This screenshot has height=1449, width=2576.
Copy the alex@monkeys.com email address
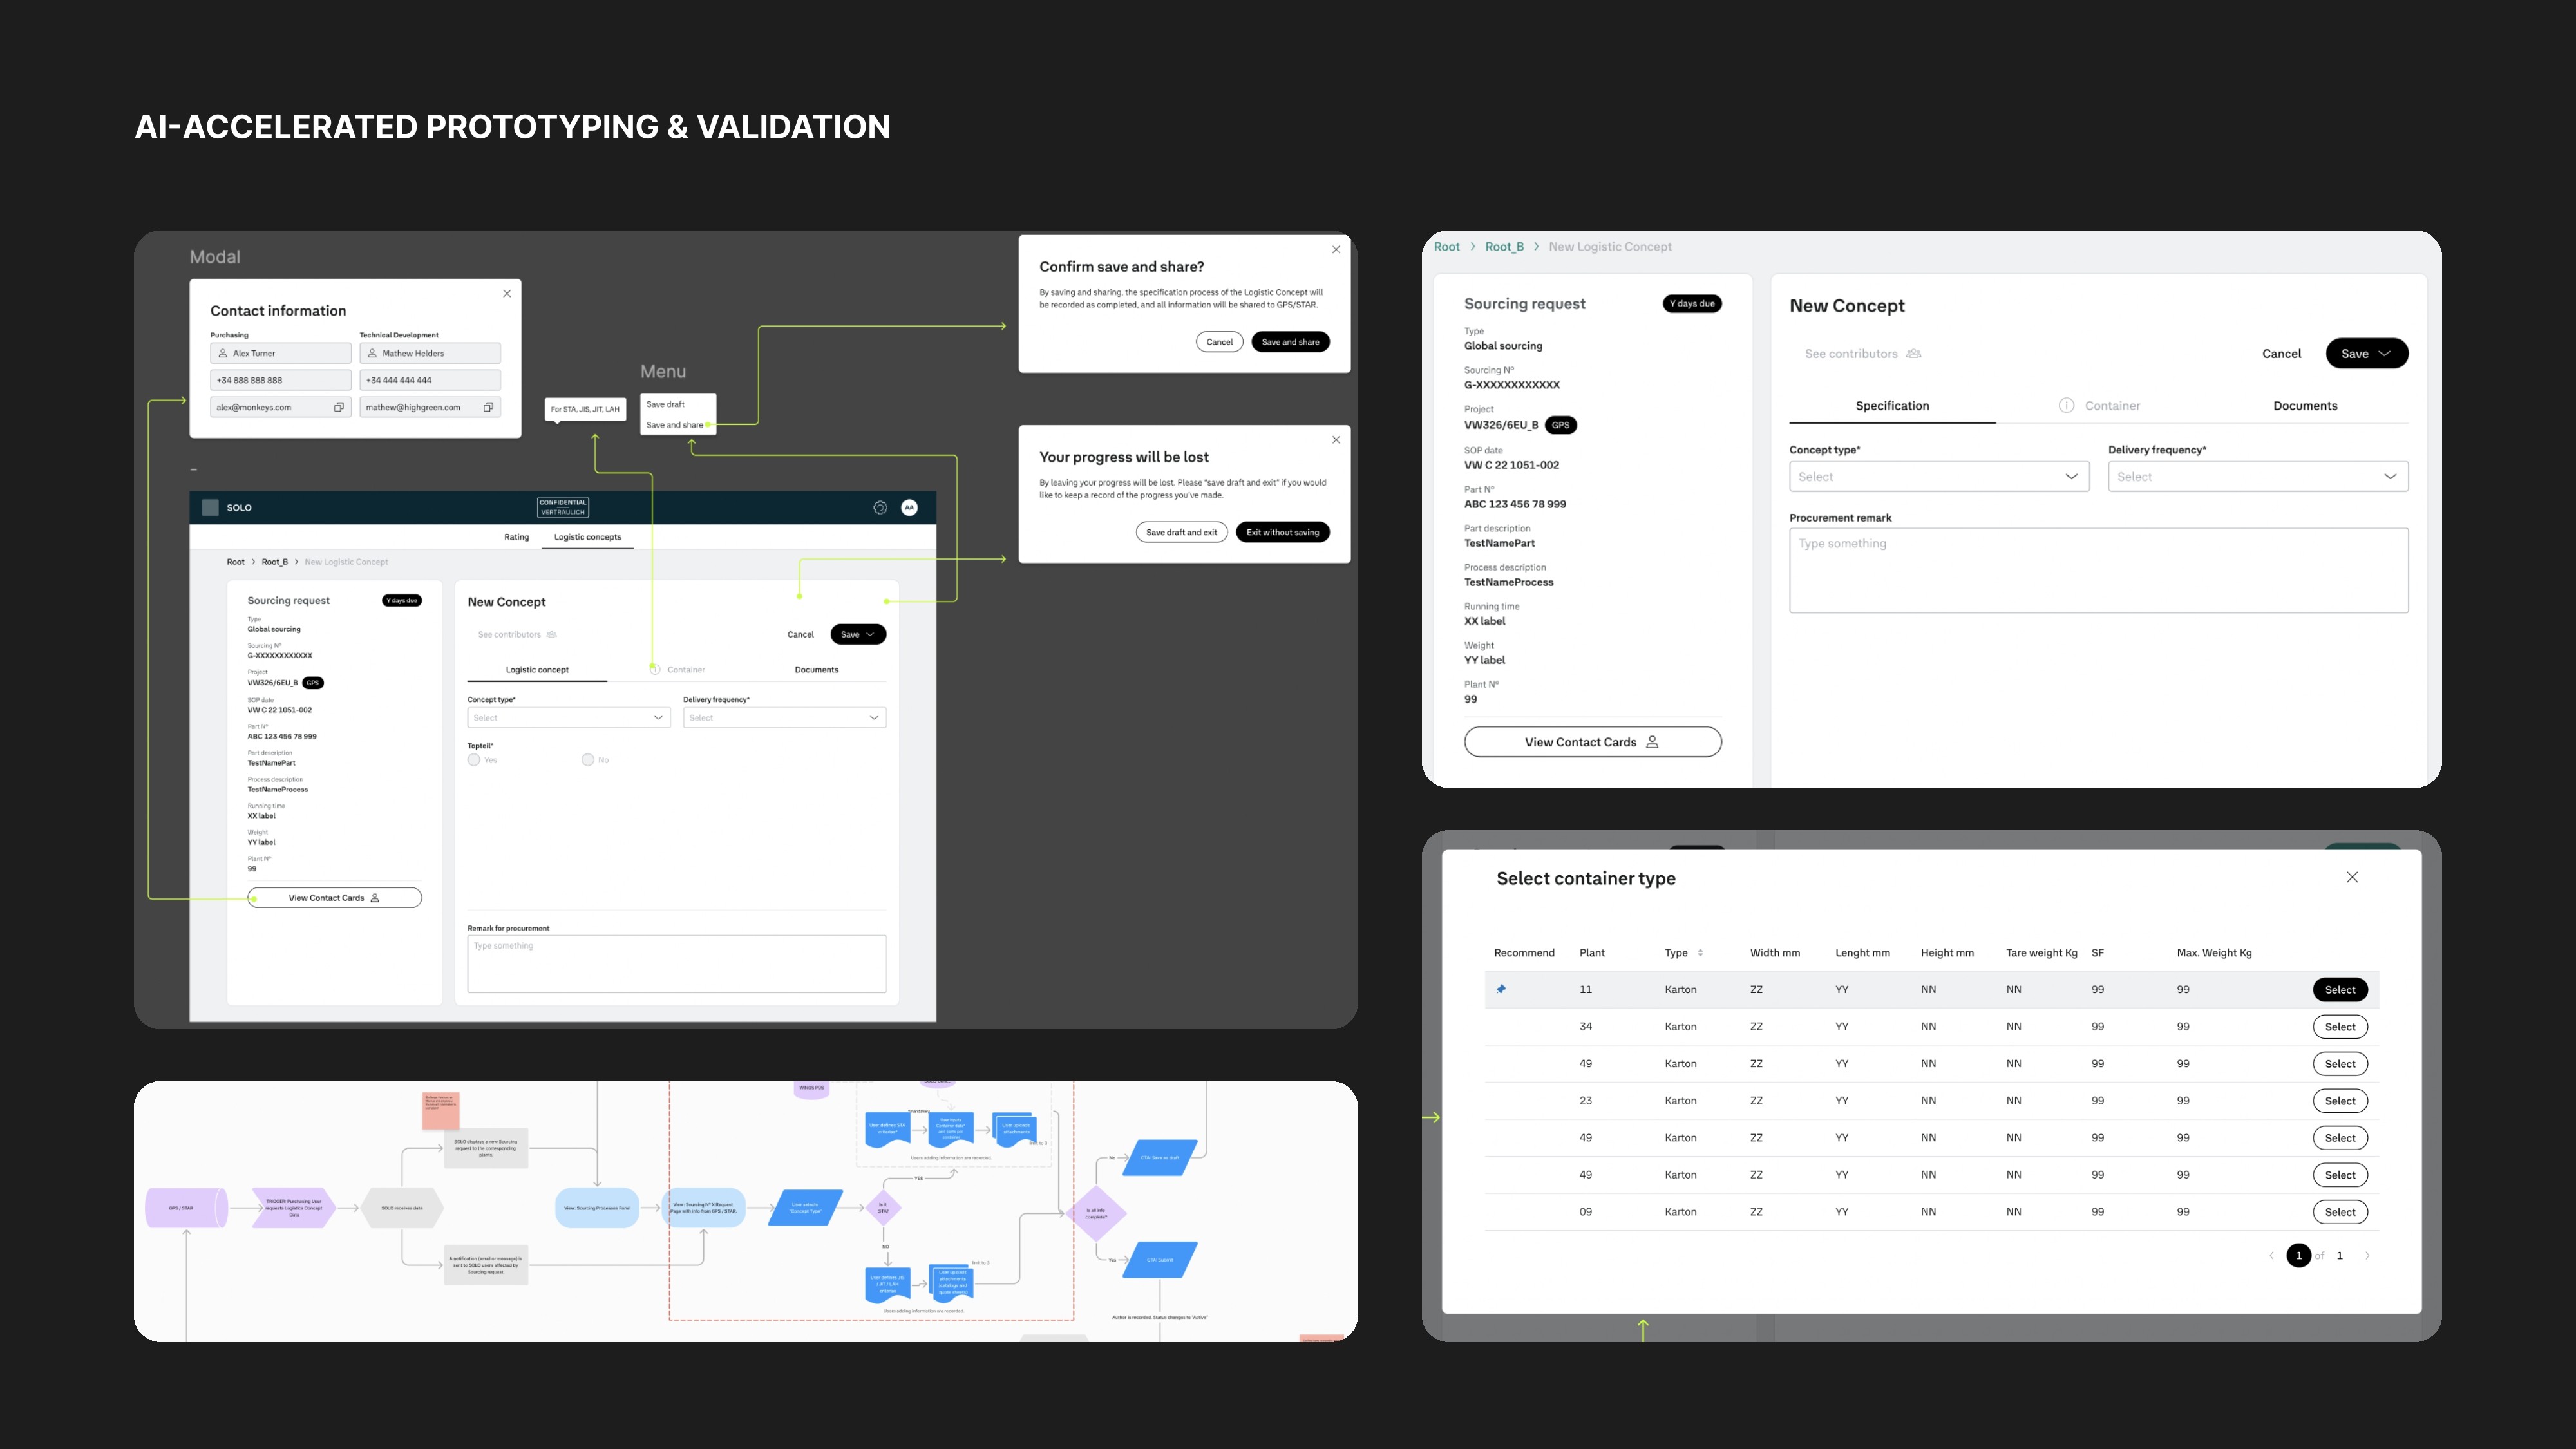point(338,407)
